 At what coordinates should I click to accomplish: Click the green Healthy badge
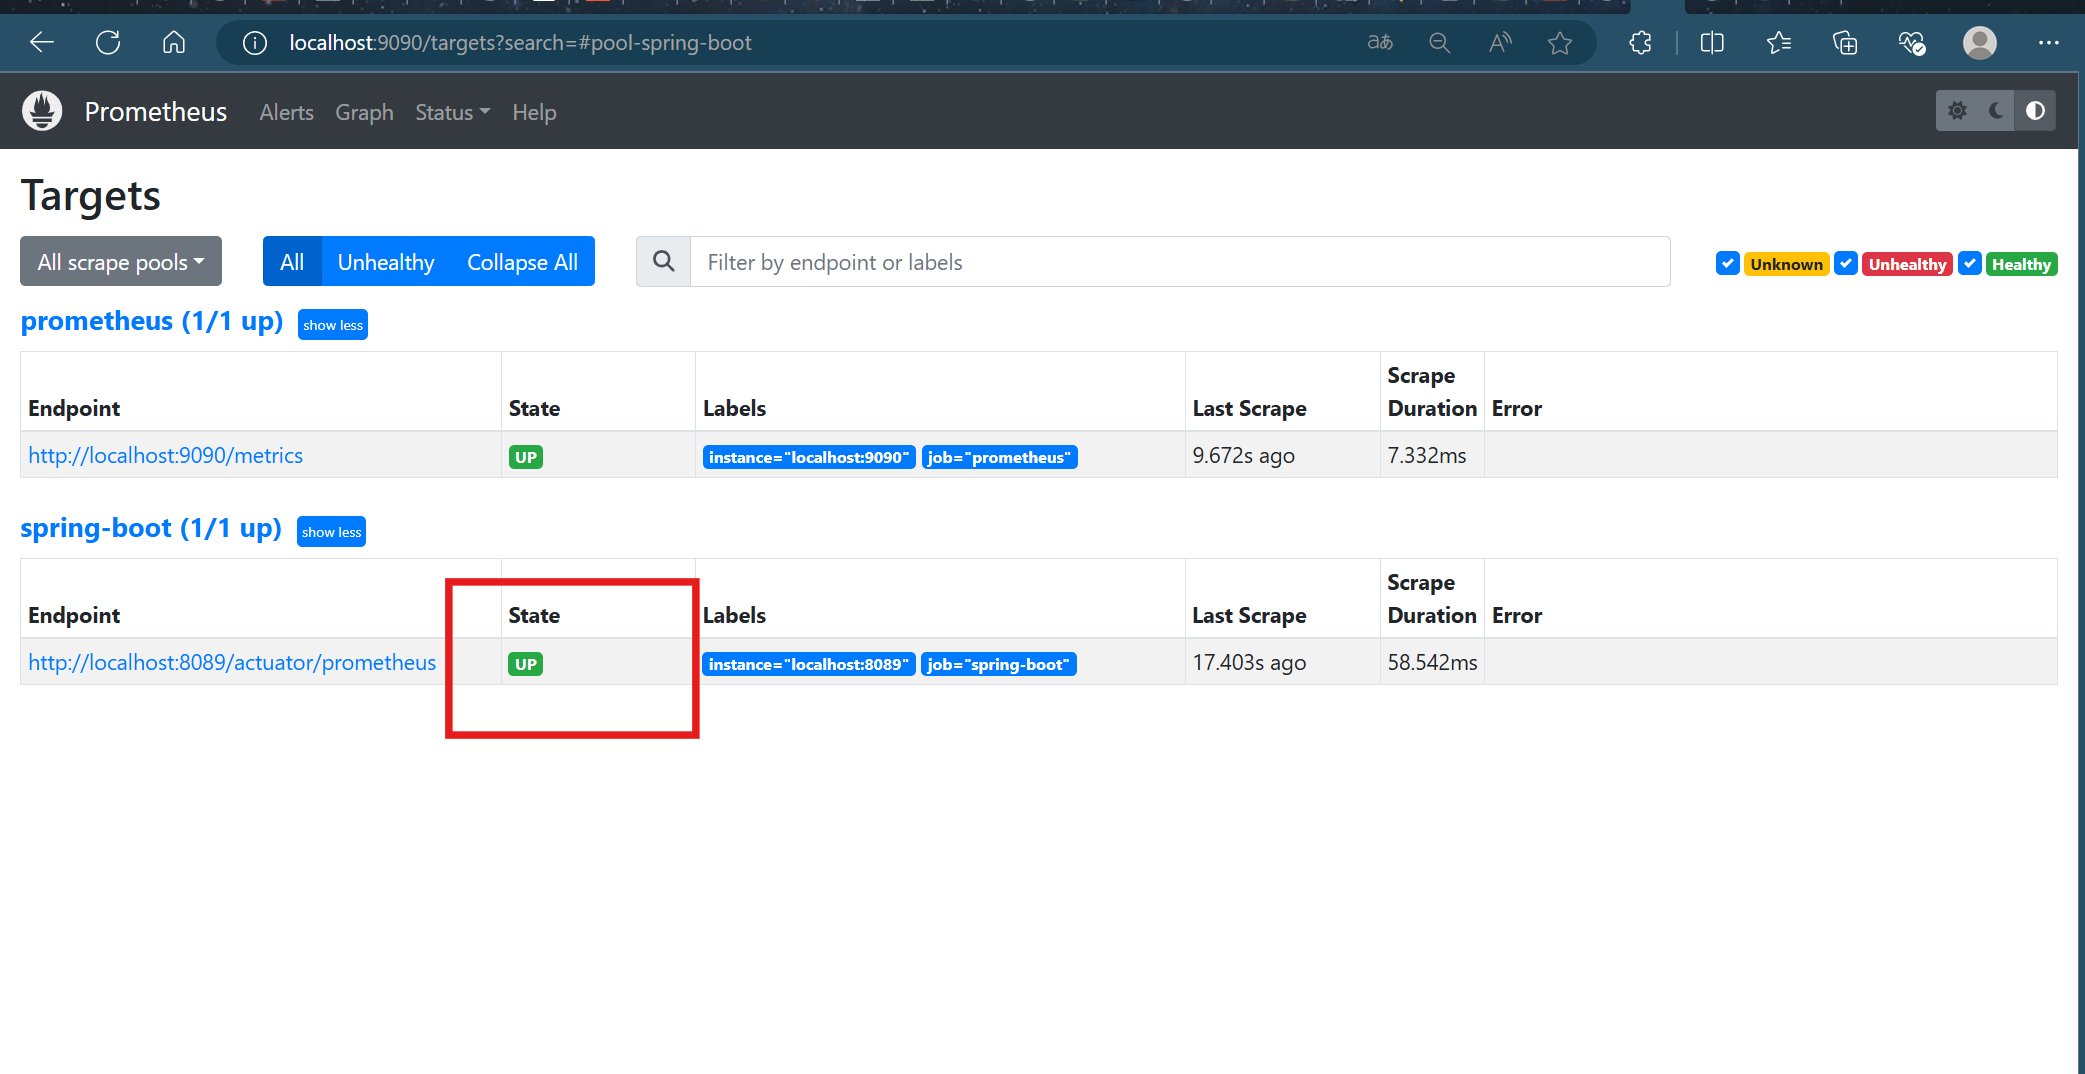click(x=2021, y=264)
